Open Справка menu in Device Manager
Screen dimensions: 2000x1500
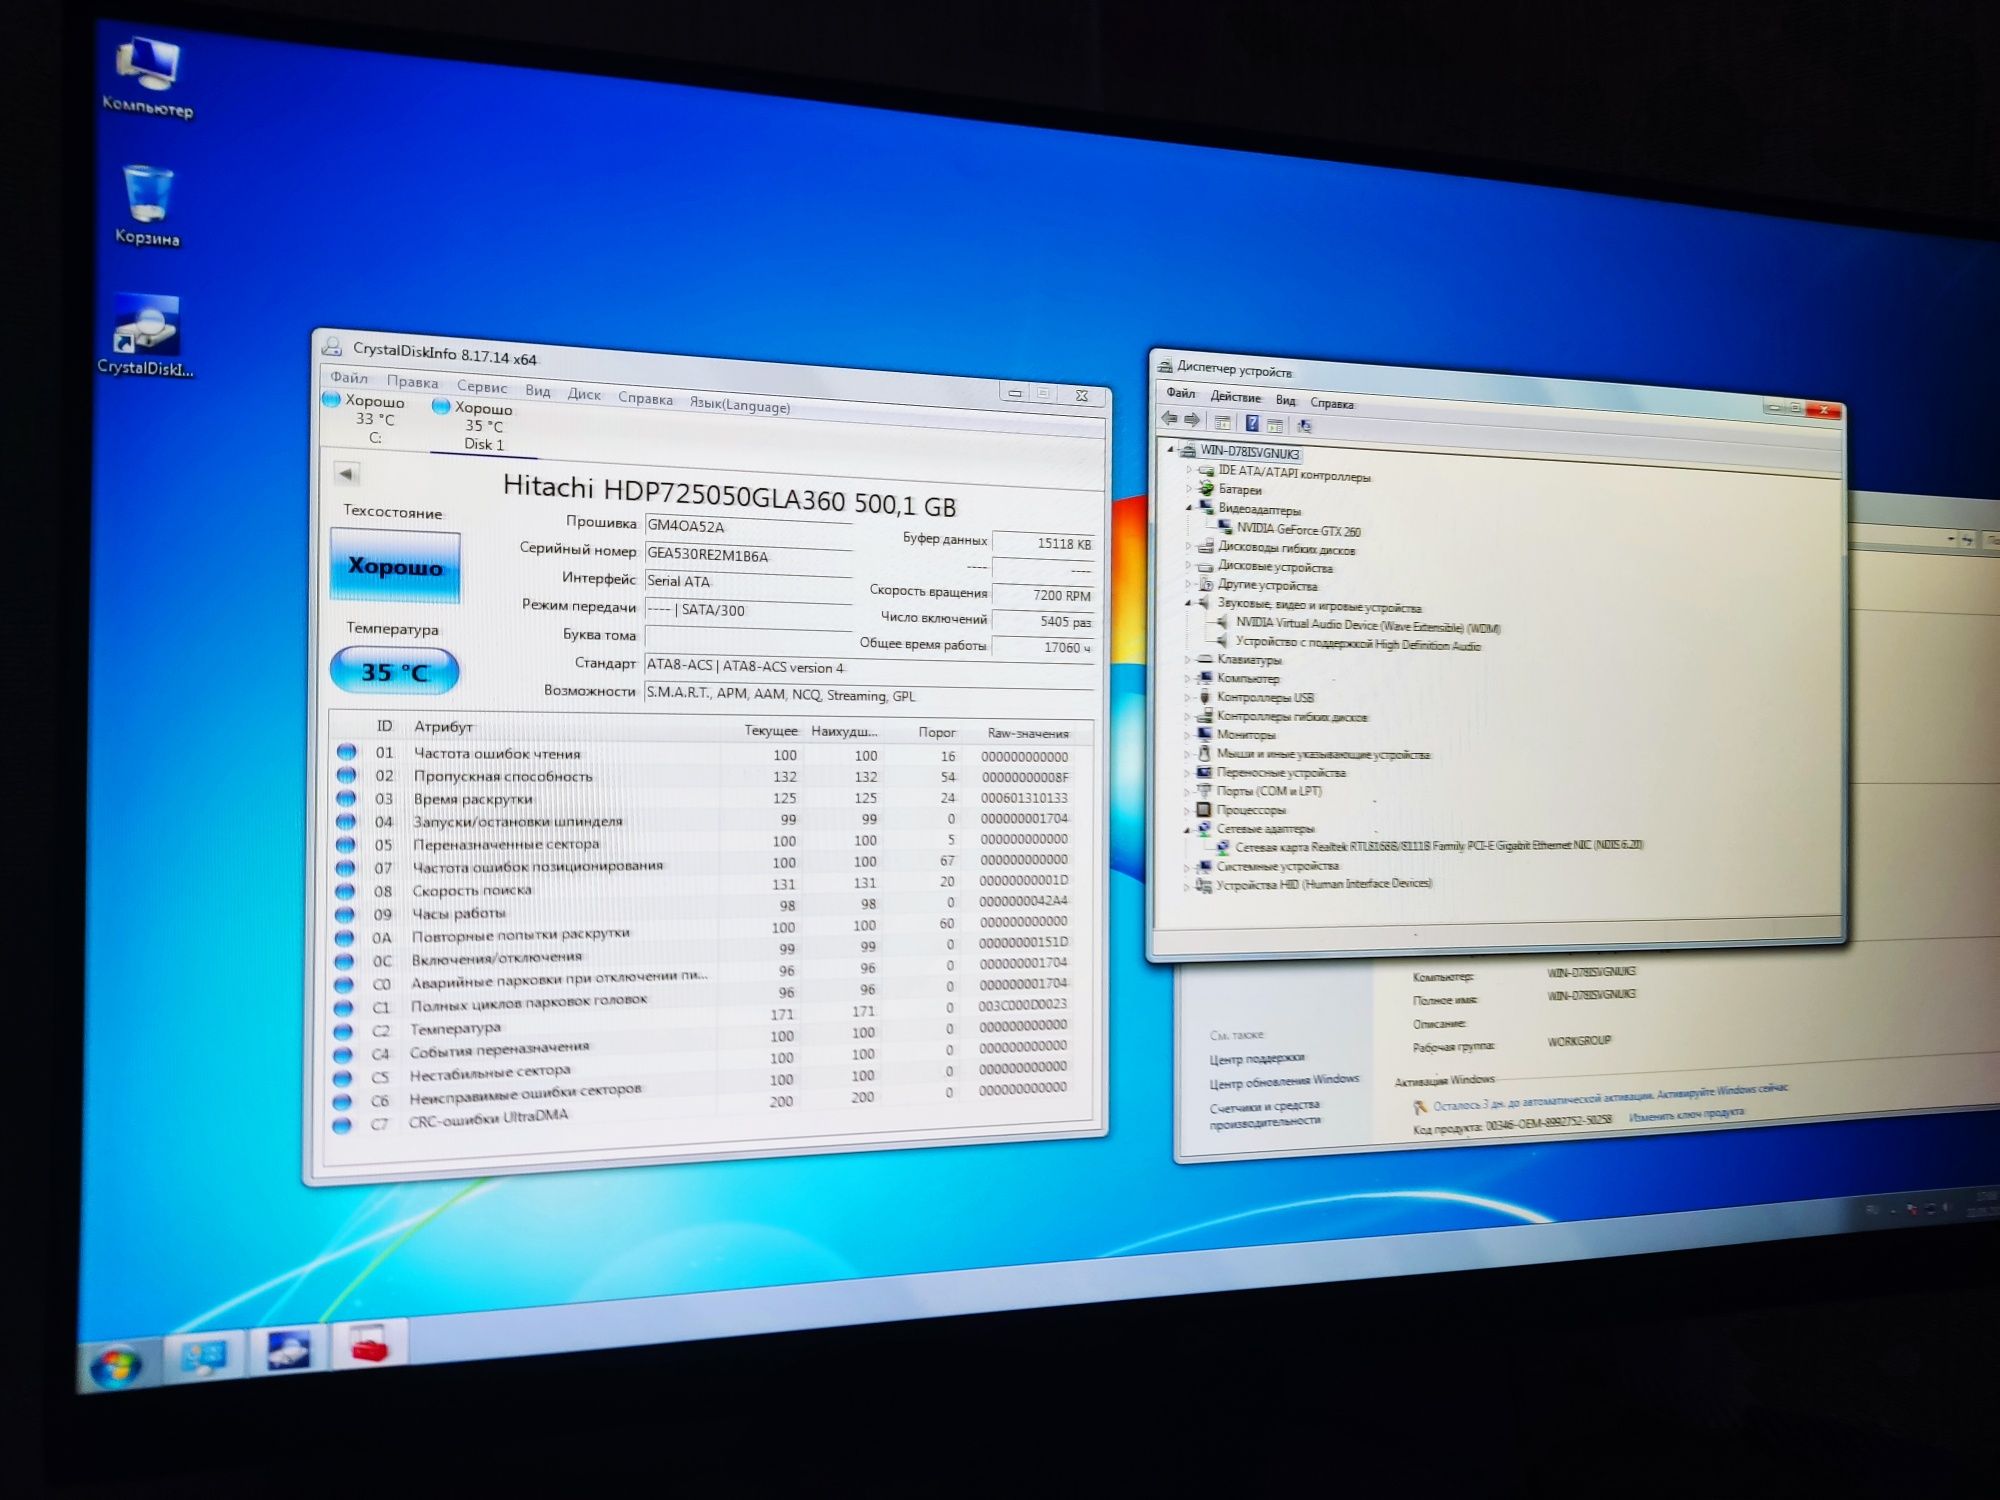pyautogui.click(x=1332, y=404)
